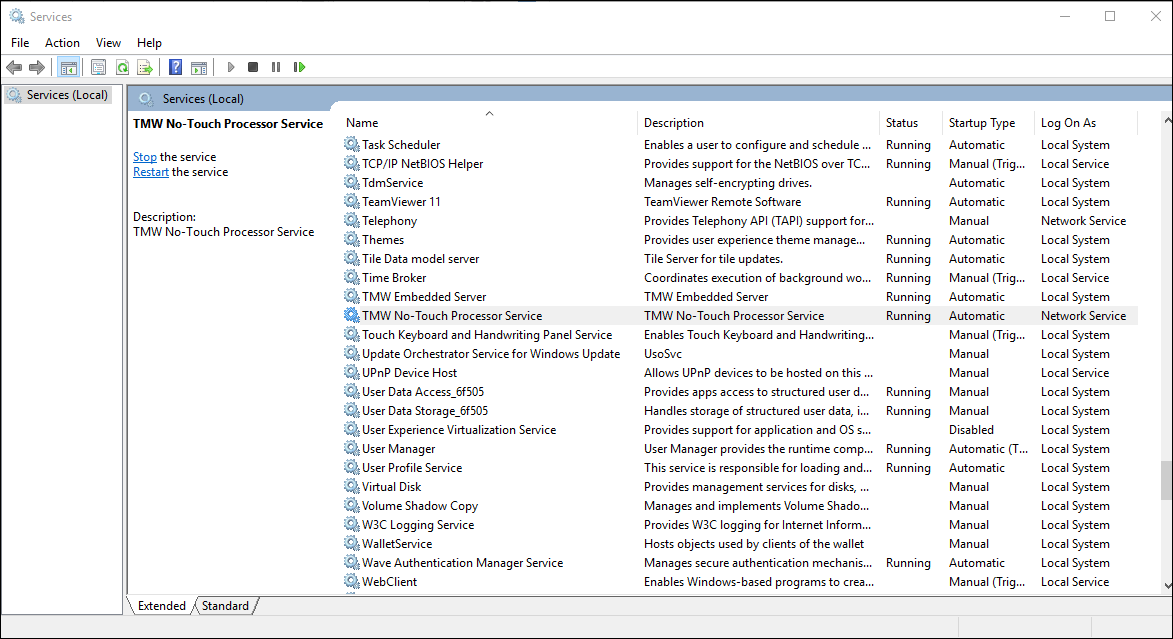Sort by the Startup Type column header

coord(981,123)
